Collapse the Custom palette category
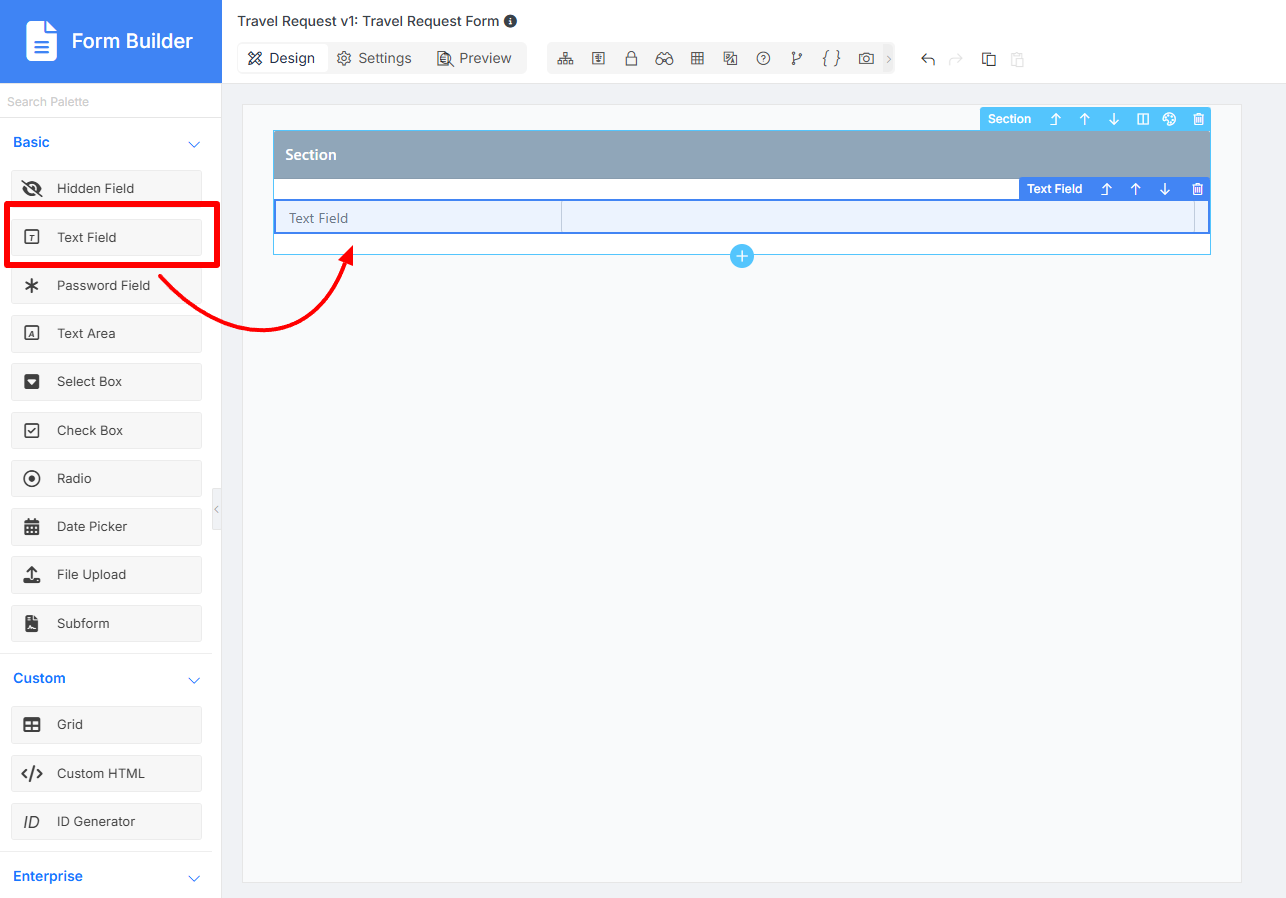 [x=194, y=680]
